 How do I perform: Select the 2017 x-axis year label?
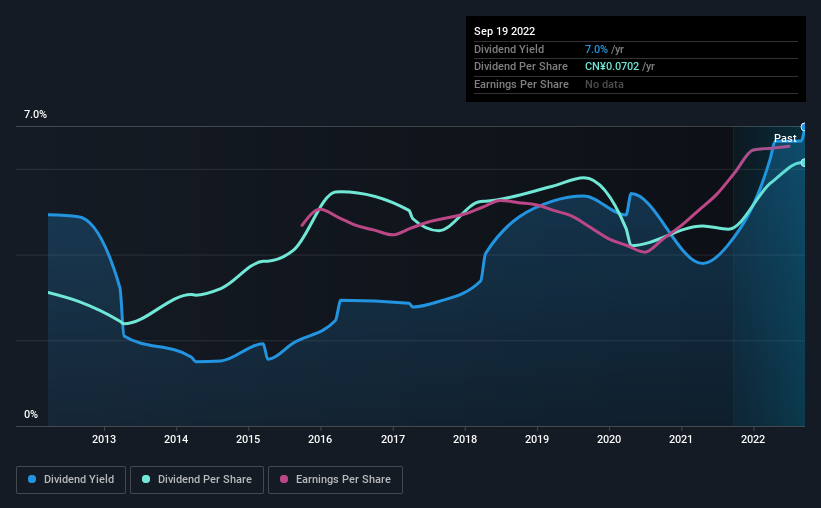[392, 439]
